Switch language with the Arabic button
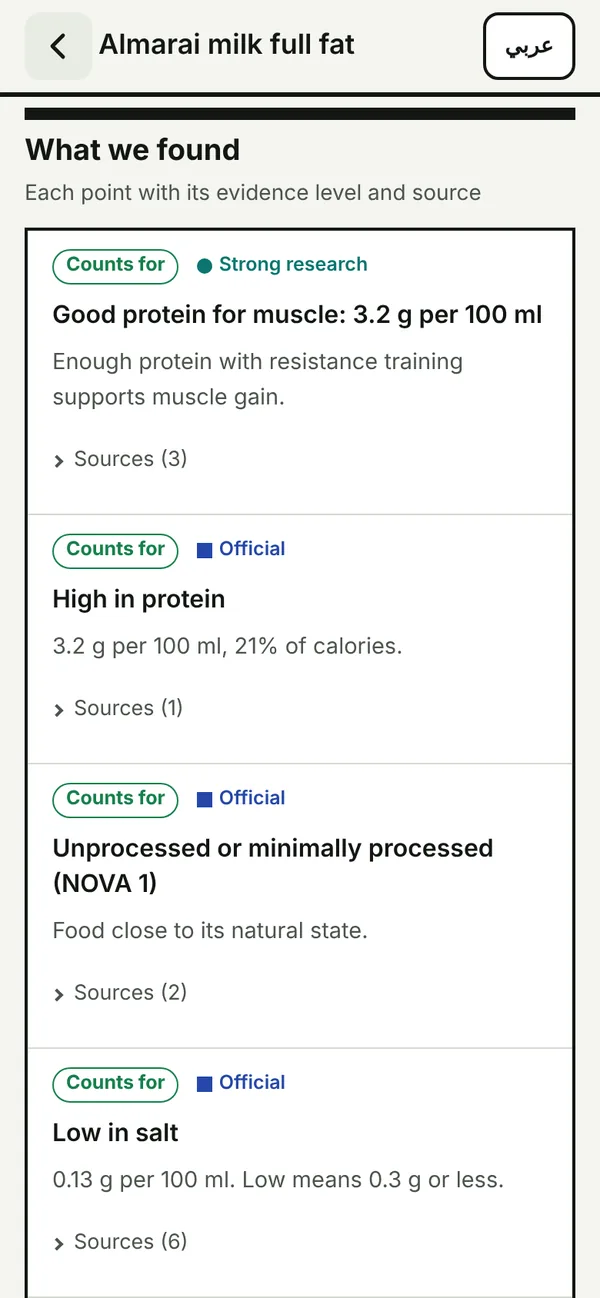 [529, 46]
